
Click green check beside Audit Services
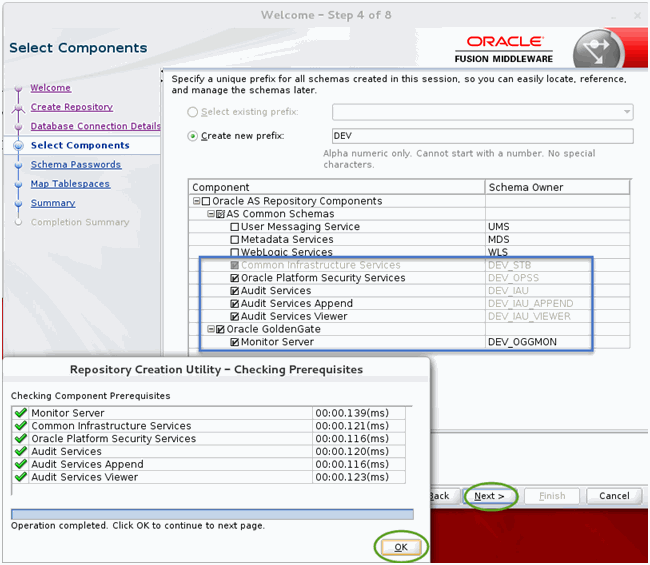click(20, 452)
